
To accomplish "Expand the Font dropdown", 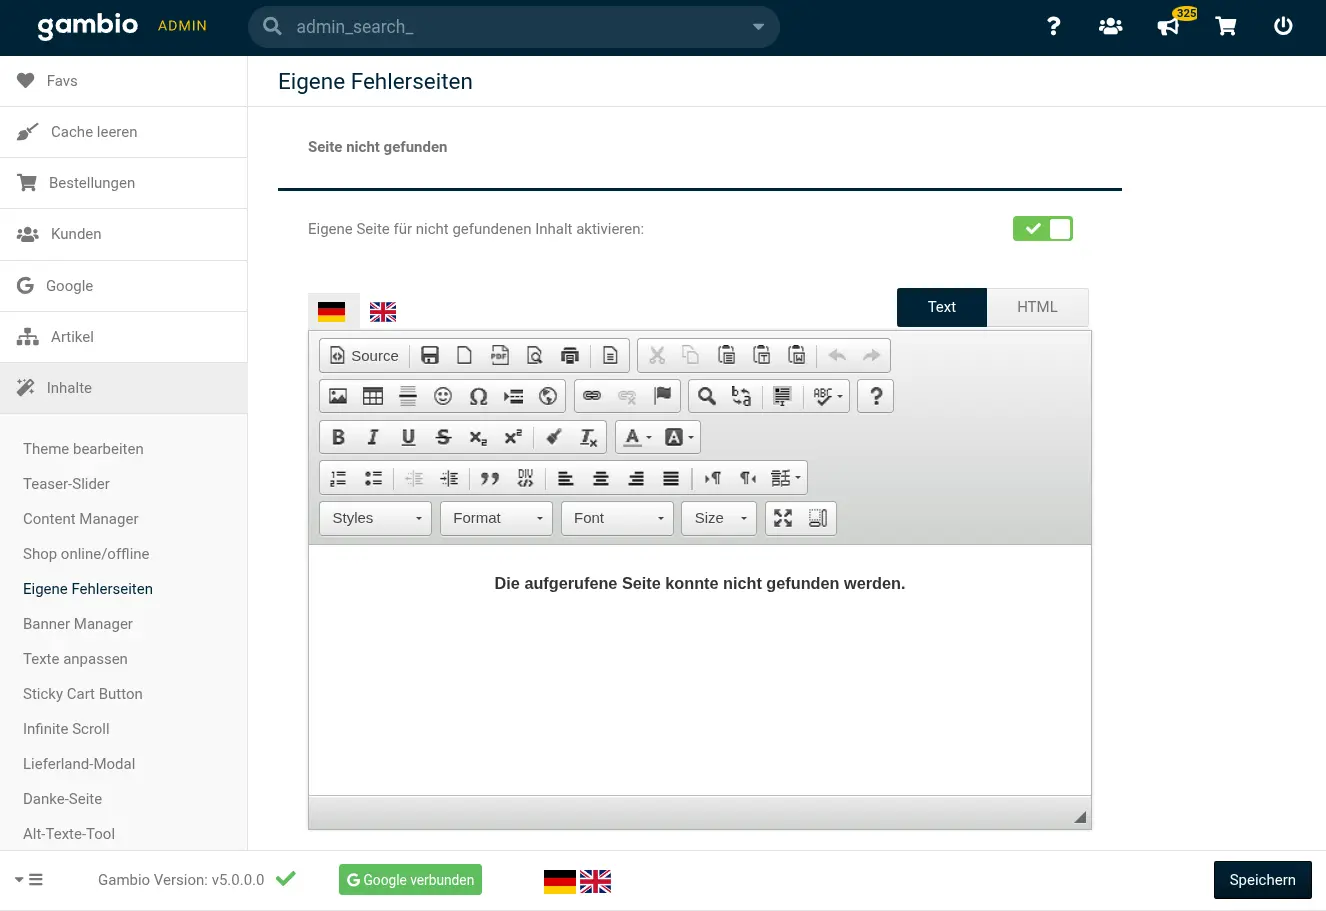I will point(617,518).
